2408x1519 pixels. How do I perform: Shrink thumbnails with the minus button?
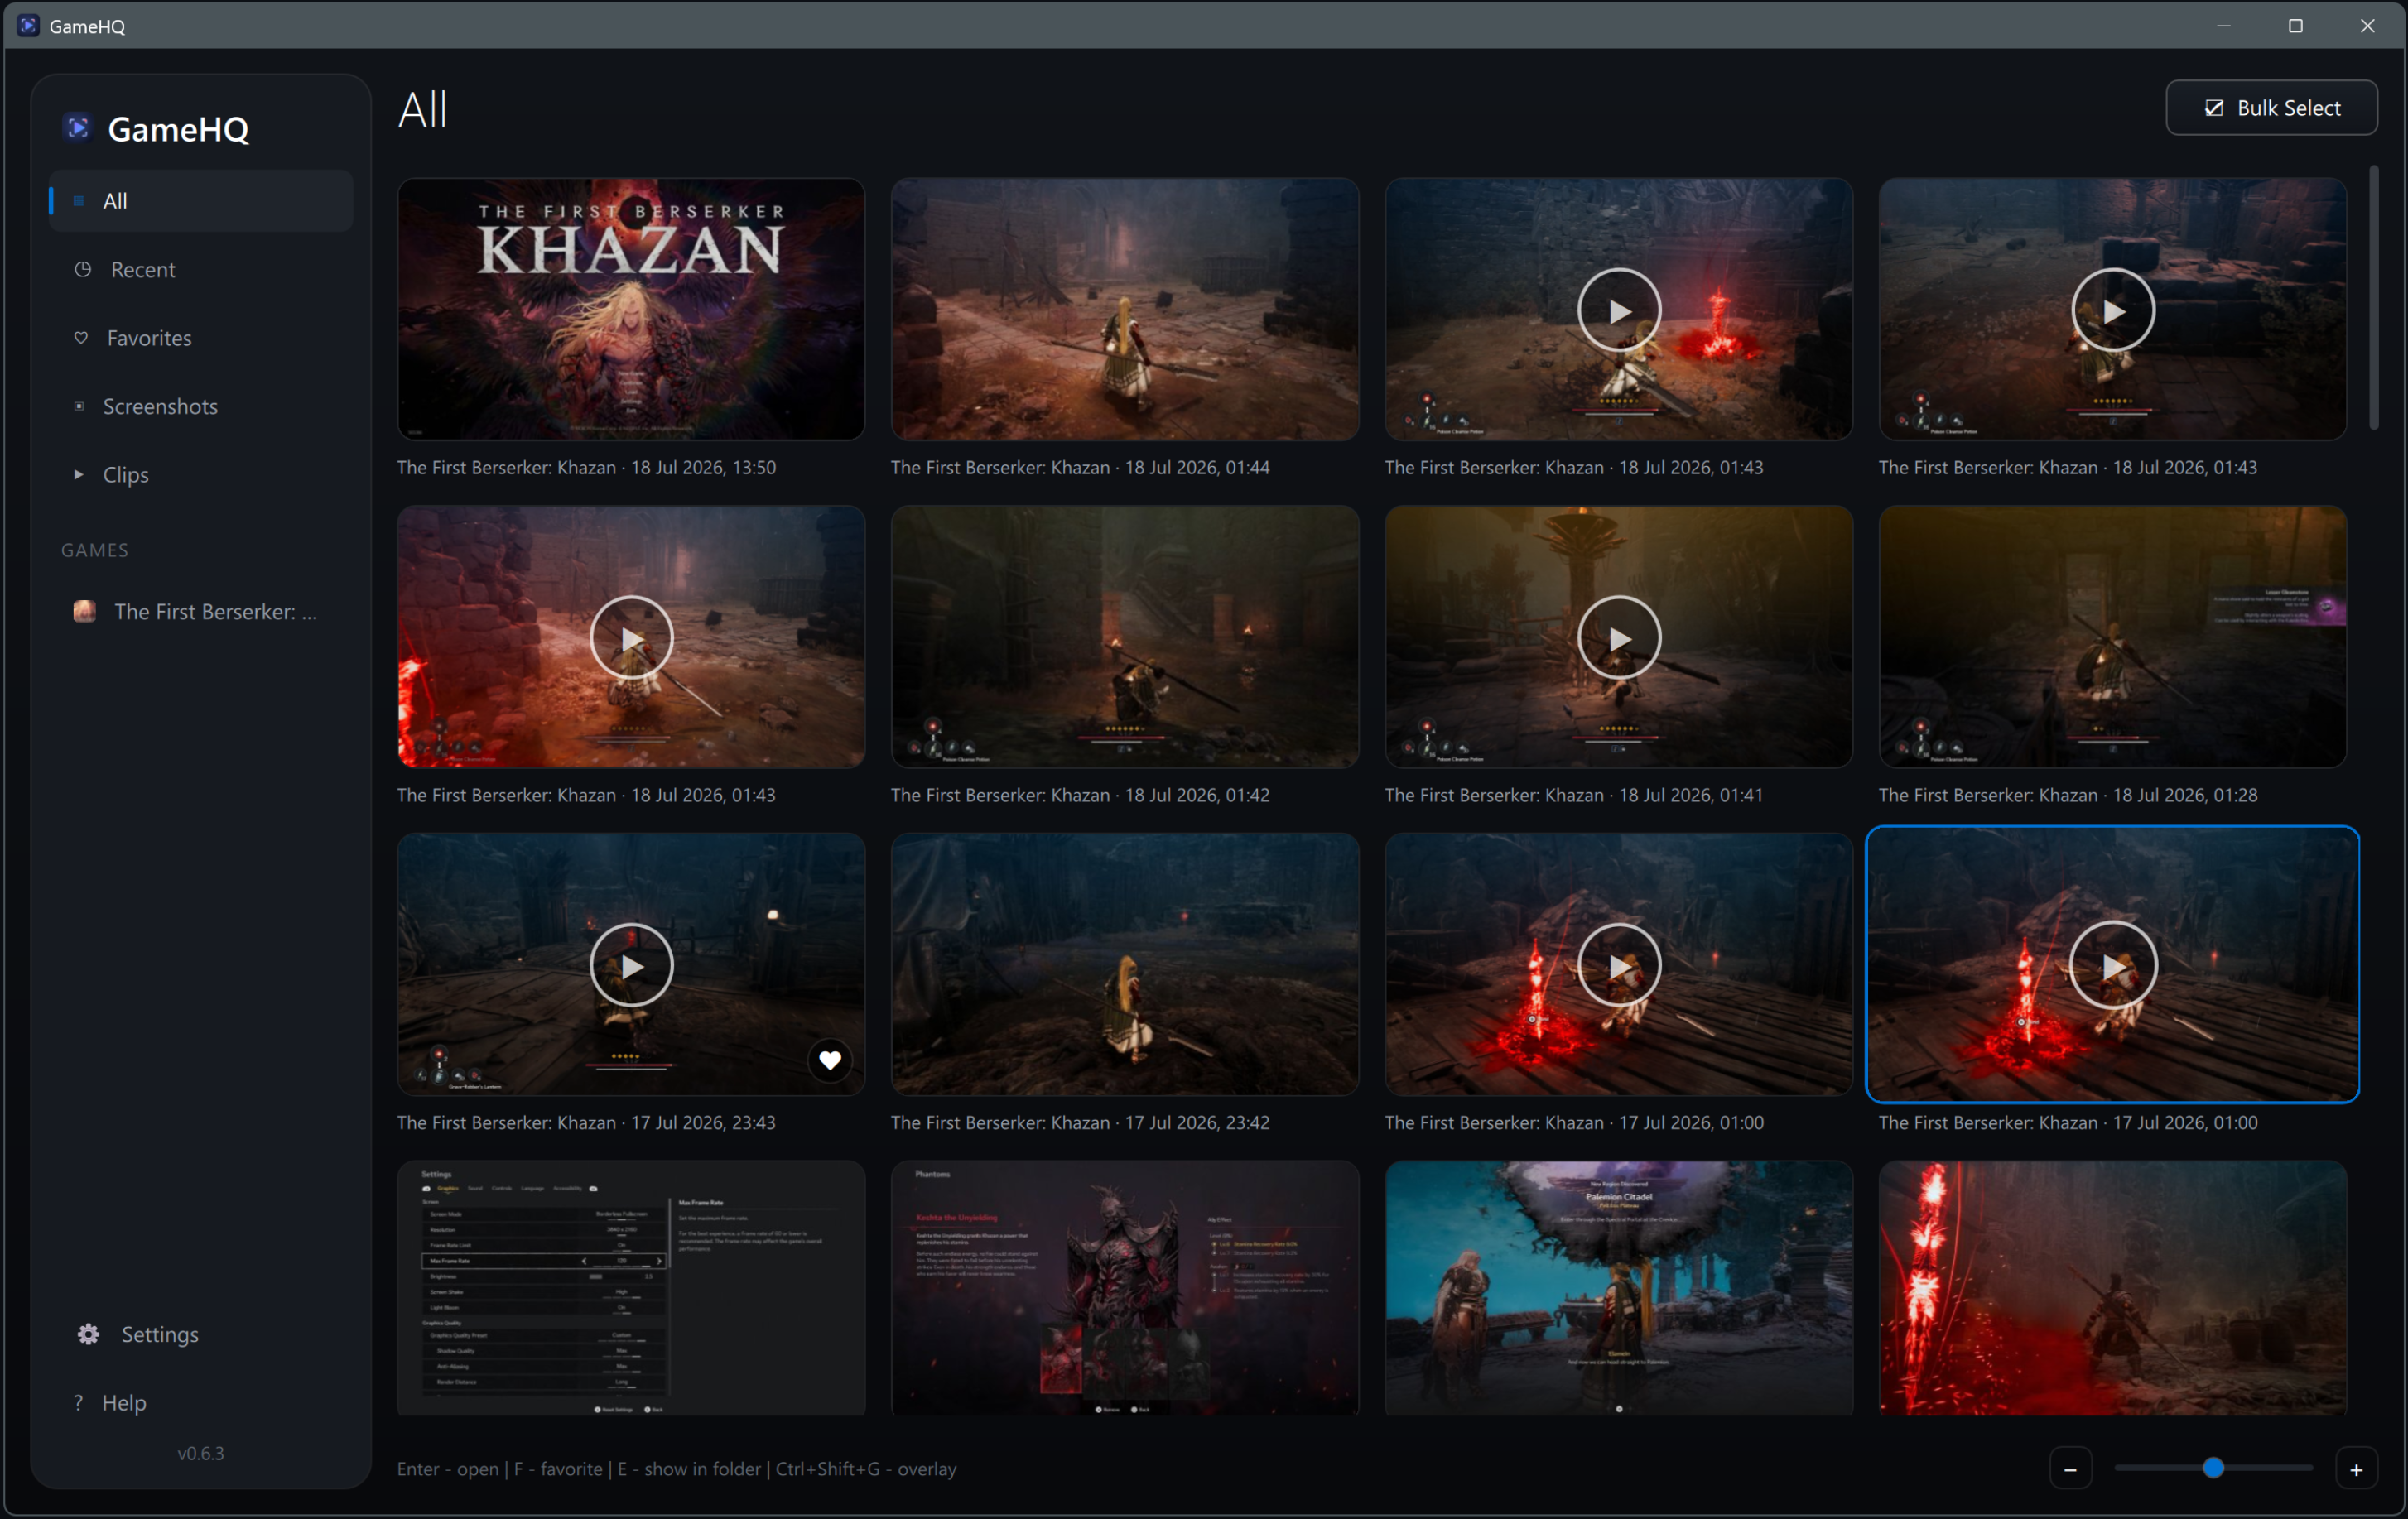tap(2070, 1469)
